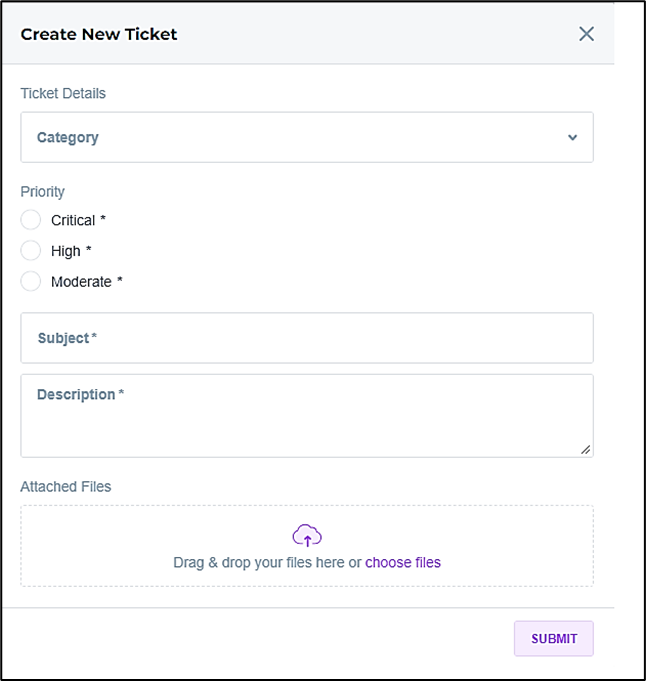This screenshot has width=646, height=681.
Task: Click the cloud upload icon
Action: click(307, 536)
